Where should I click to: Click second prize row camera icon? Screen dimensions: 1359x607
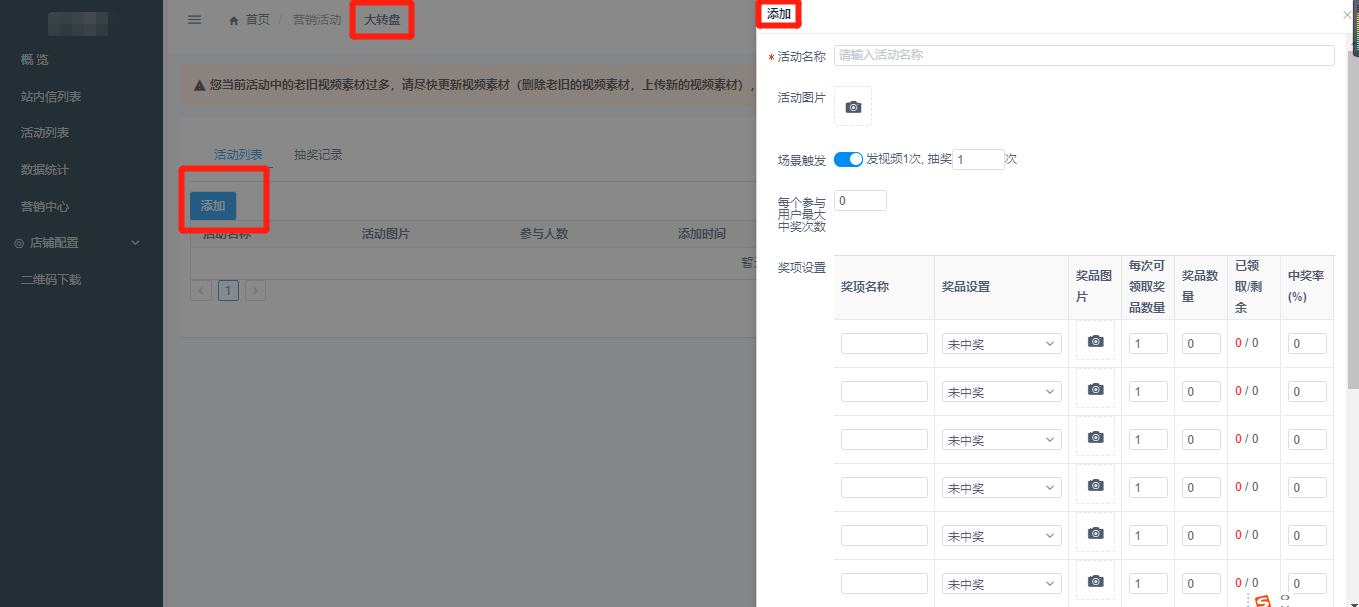tap(1095, 390)
